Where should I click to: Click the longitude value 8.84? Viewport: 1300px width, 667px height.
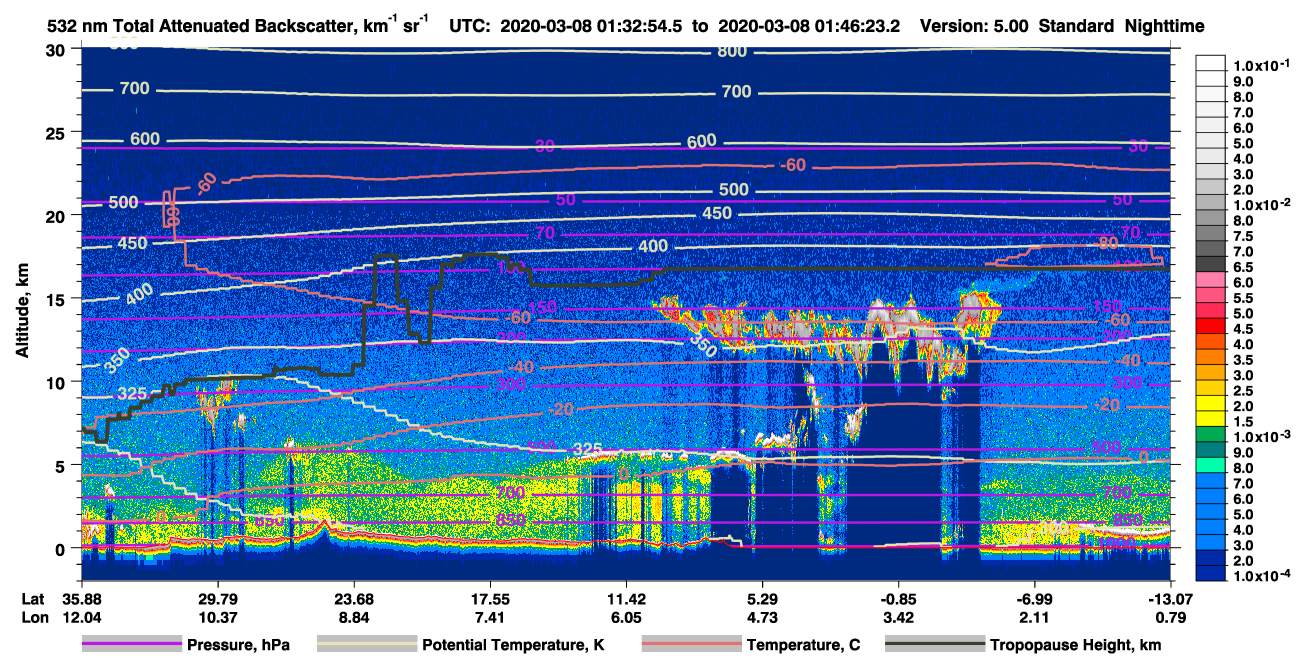pyautogui.click(x=353, y=617)
